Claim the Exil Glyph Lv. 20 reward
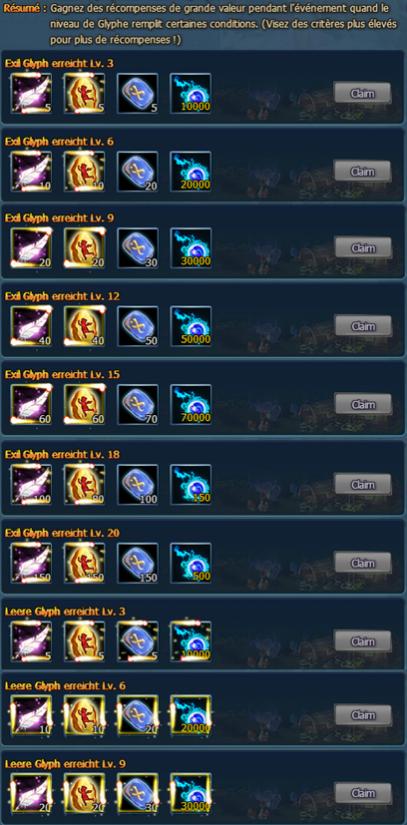Image resolution: width=407 pixels, height=825 pixels. coord(363,563)
